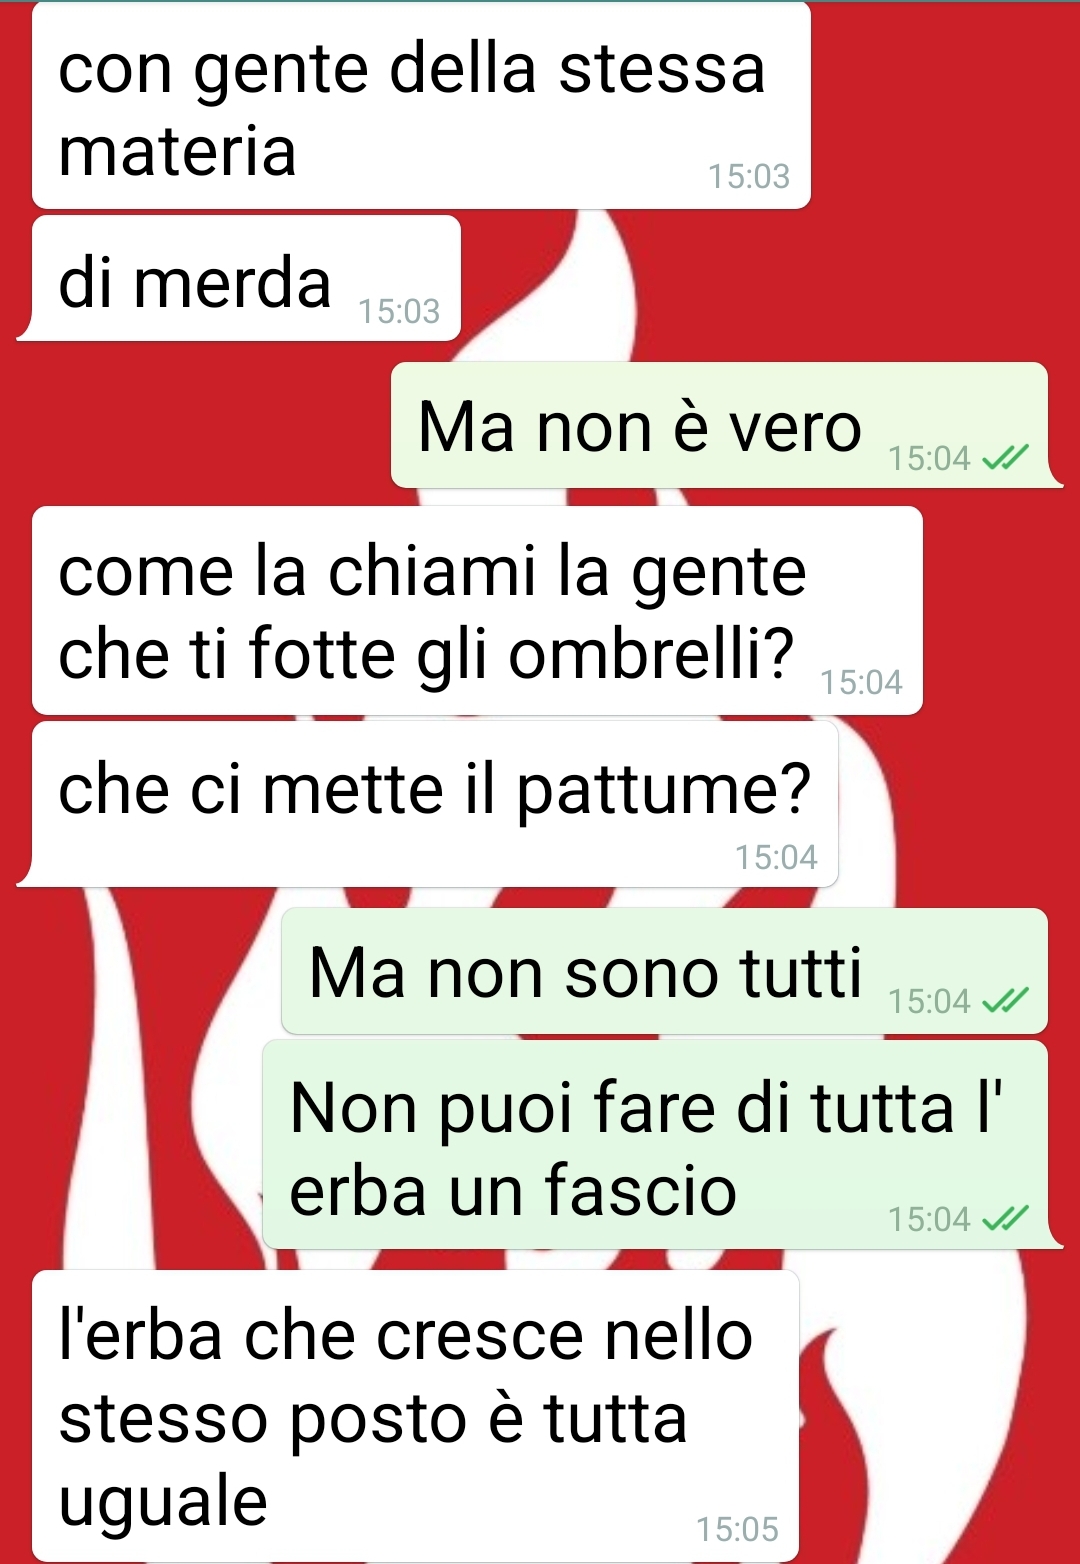Tap the 'Ma non sono tutti' message
This screenshot has width=1080, height=1564.
click(x=664, y=971)
